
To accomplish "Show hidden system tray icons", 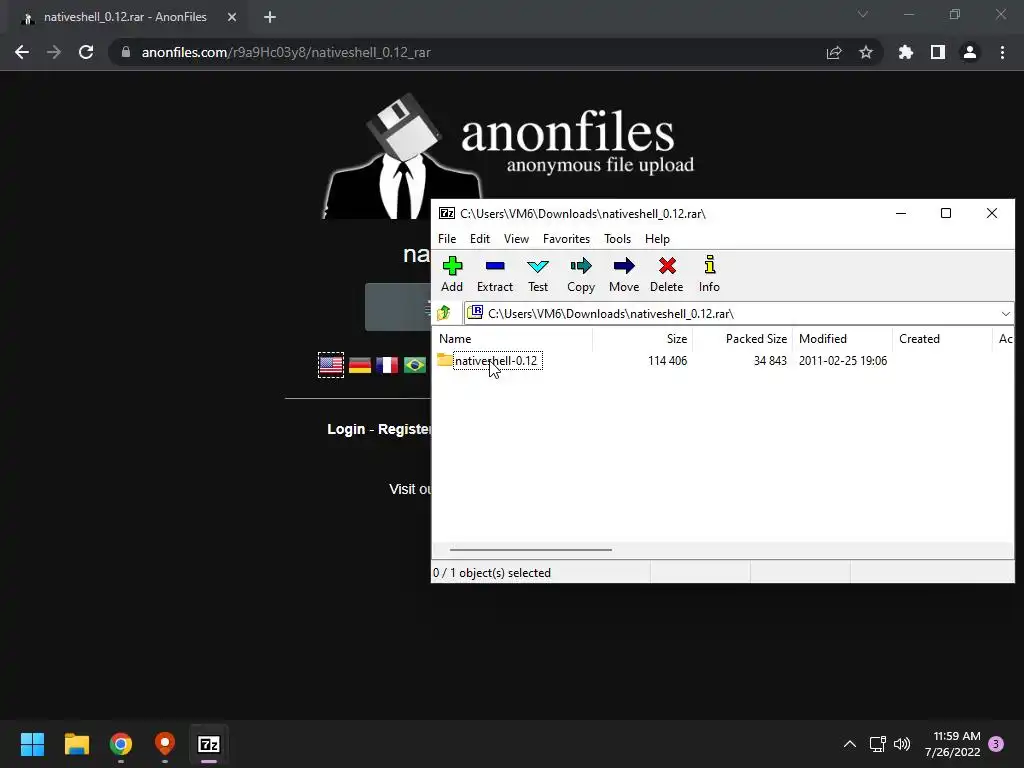I will click(x=850, y=744).
